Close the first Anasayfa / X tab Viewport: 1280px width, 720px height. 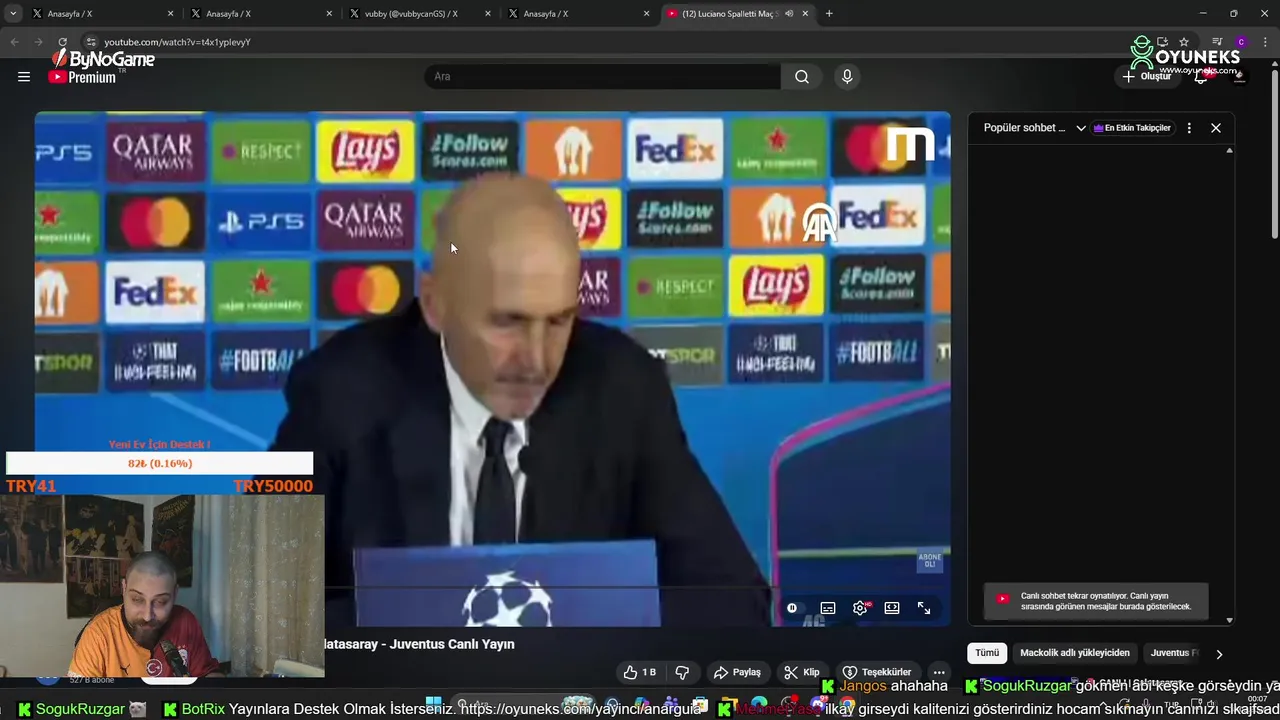[170, 14]
